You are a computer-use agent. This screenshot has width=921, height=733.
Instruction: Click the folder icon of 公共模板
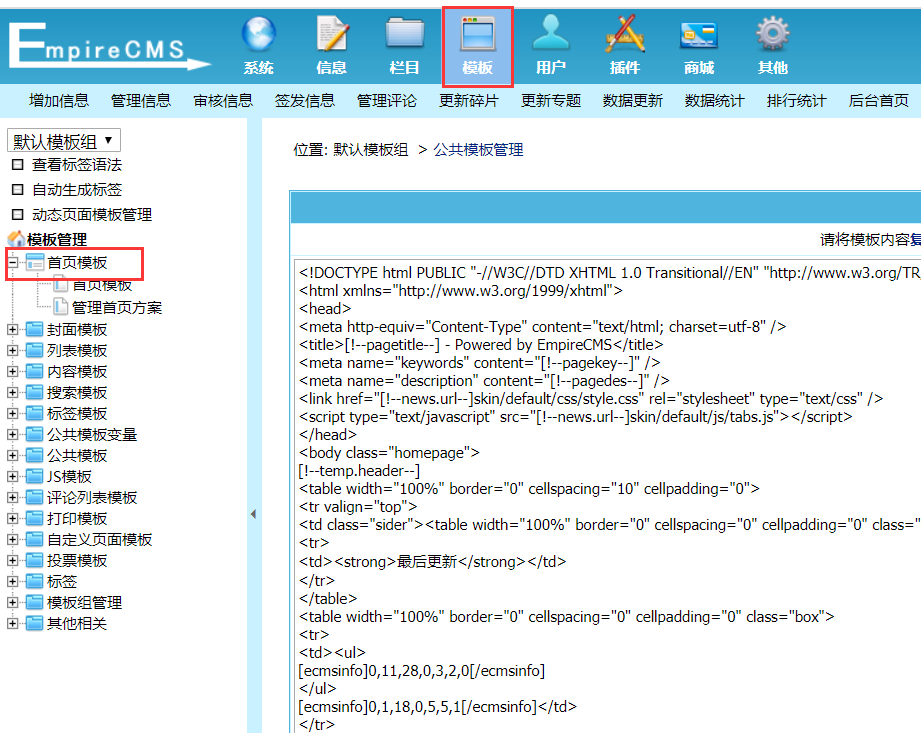[x=35, y=456]
